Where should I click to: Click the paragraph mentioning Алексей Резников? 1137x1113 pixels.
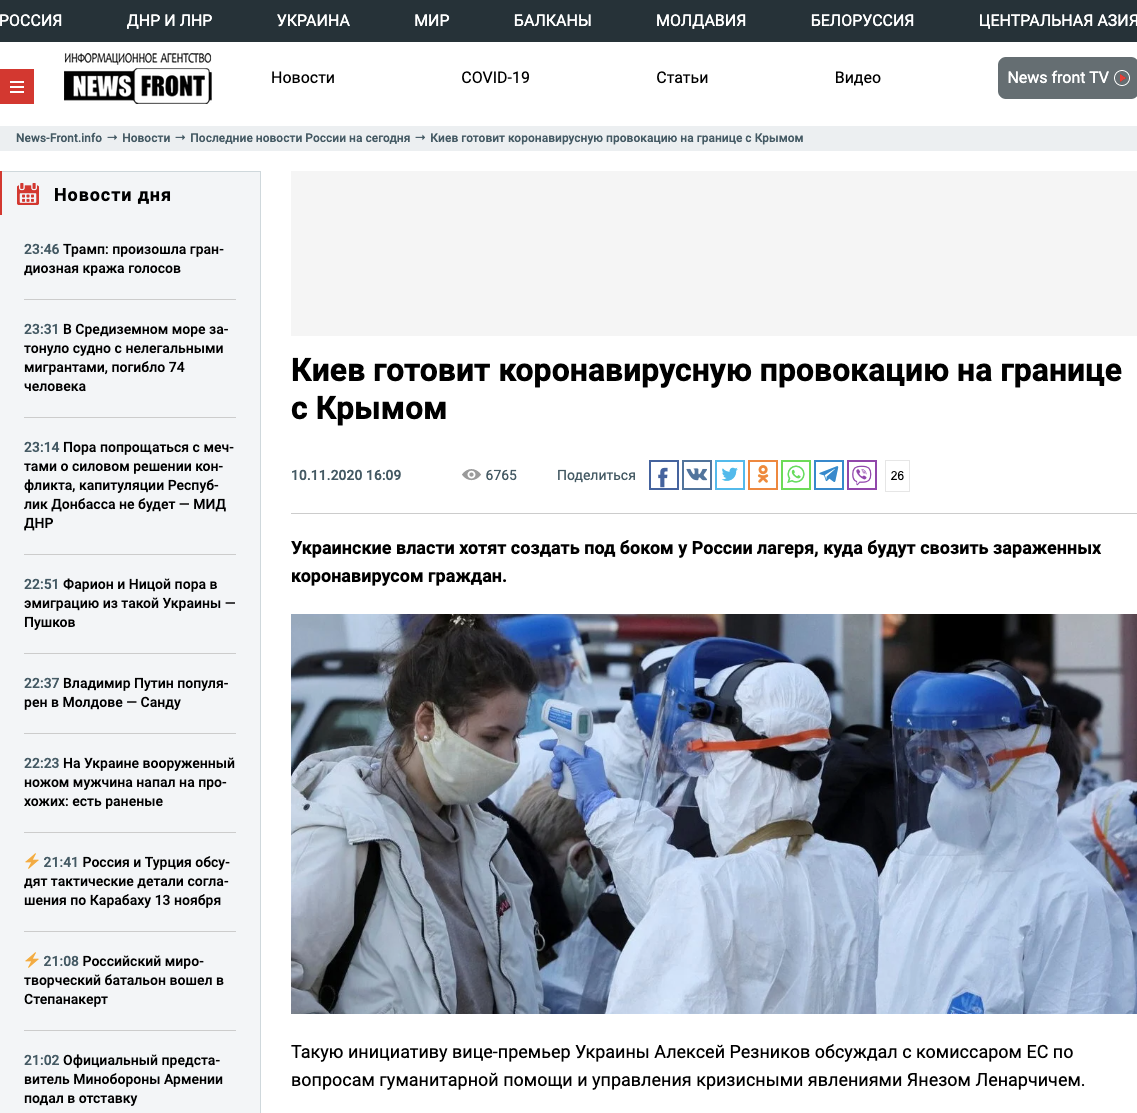[x=688, y=1066]
